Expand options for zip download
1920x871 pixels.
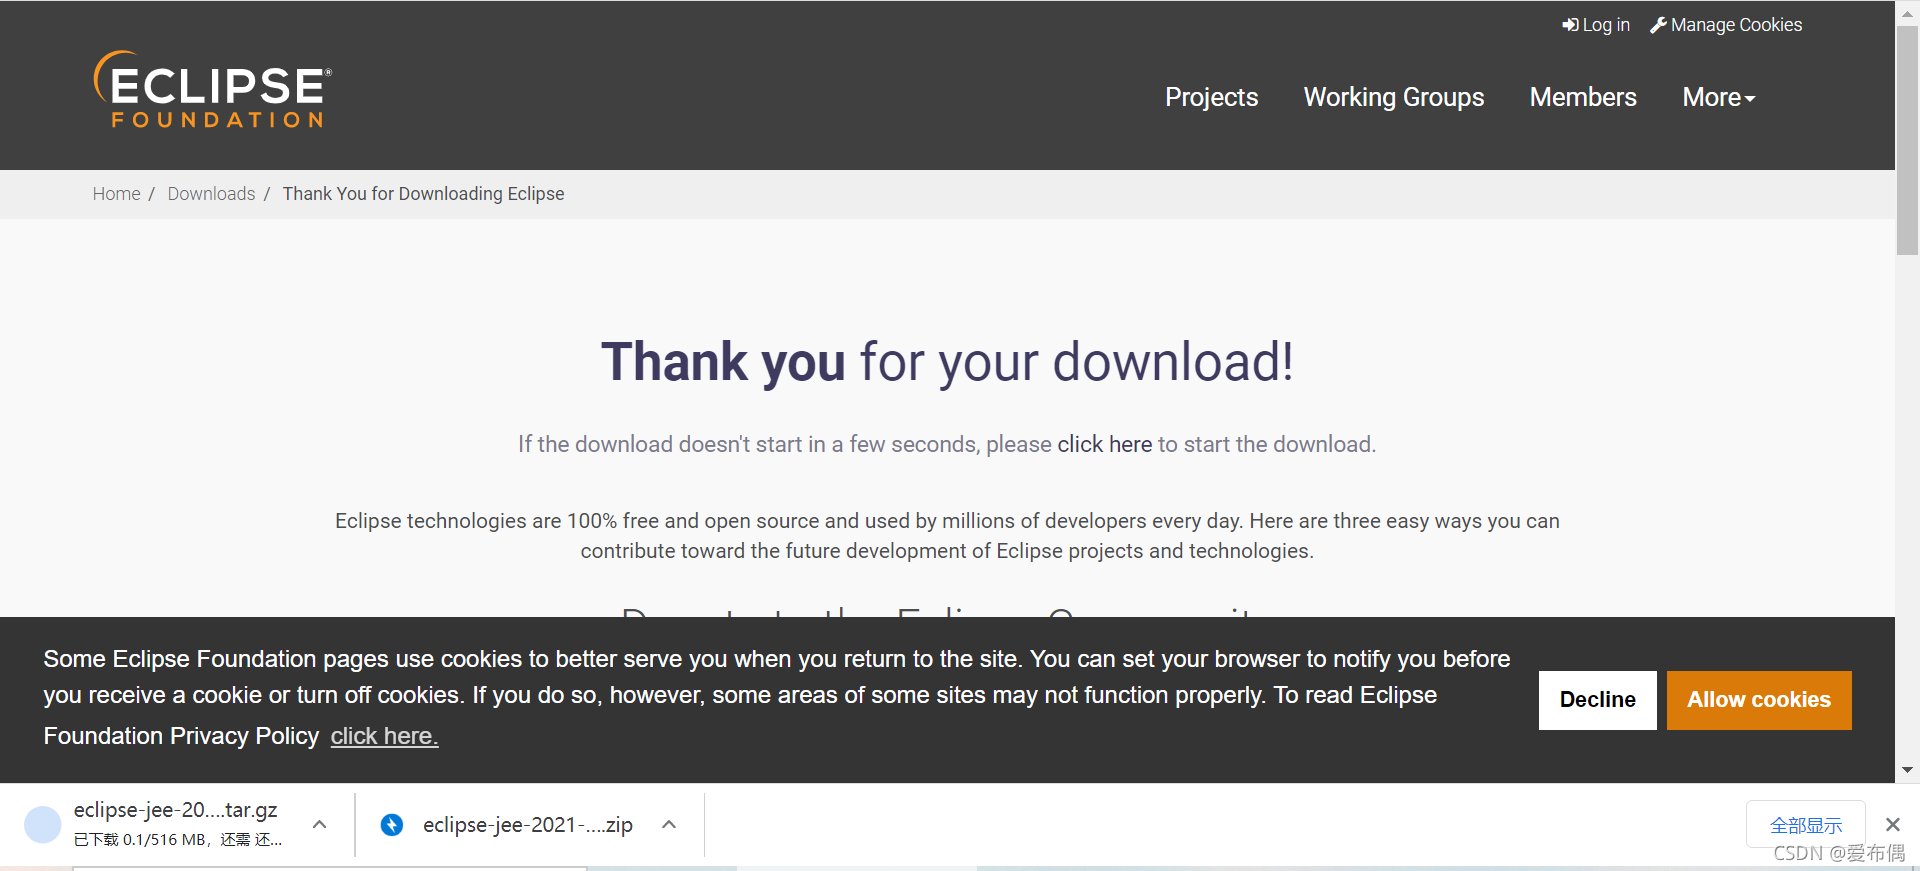670,825
